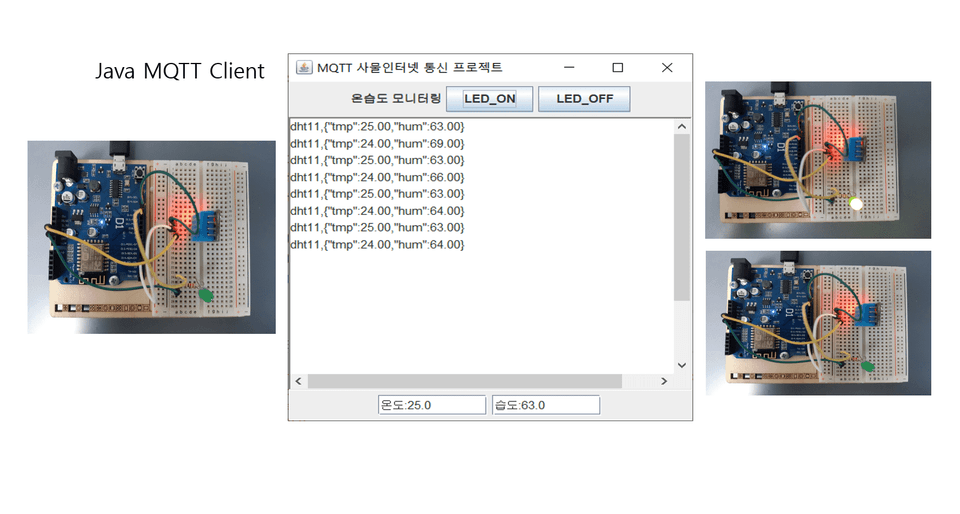The width and height of the screenshot is (960, 514).
Task: Click the last log line in the text area
Action: click(377, 245)
